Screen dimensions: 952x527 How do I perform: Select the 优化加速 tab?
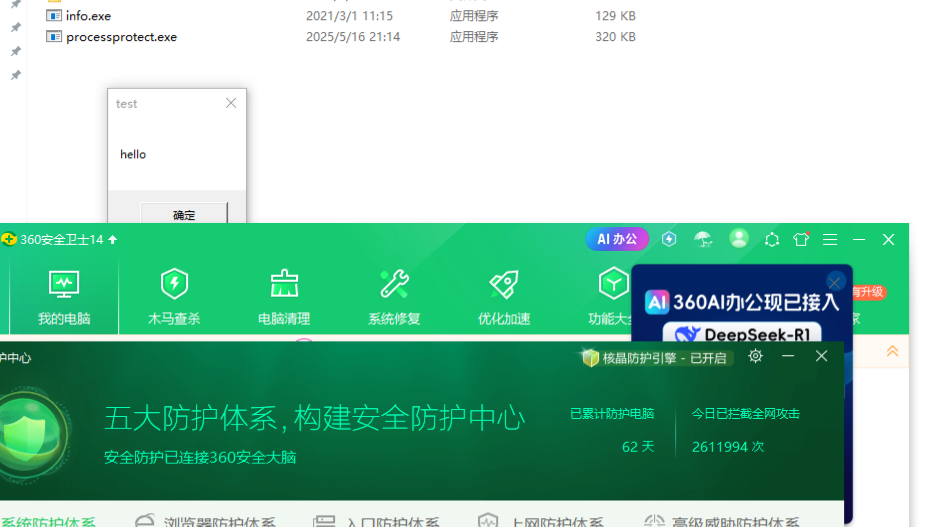click(504, 298)
